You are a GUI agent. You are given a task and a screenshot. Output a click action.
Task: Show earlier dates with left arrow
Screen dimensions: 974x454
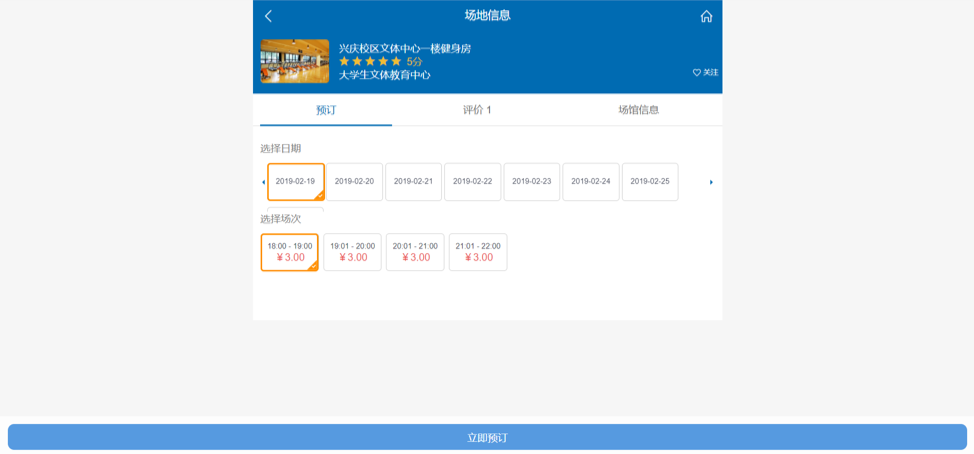[x=263, y=182]
